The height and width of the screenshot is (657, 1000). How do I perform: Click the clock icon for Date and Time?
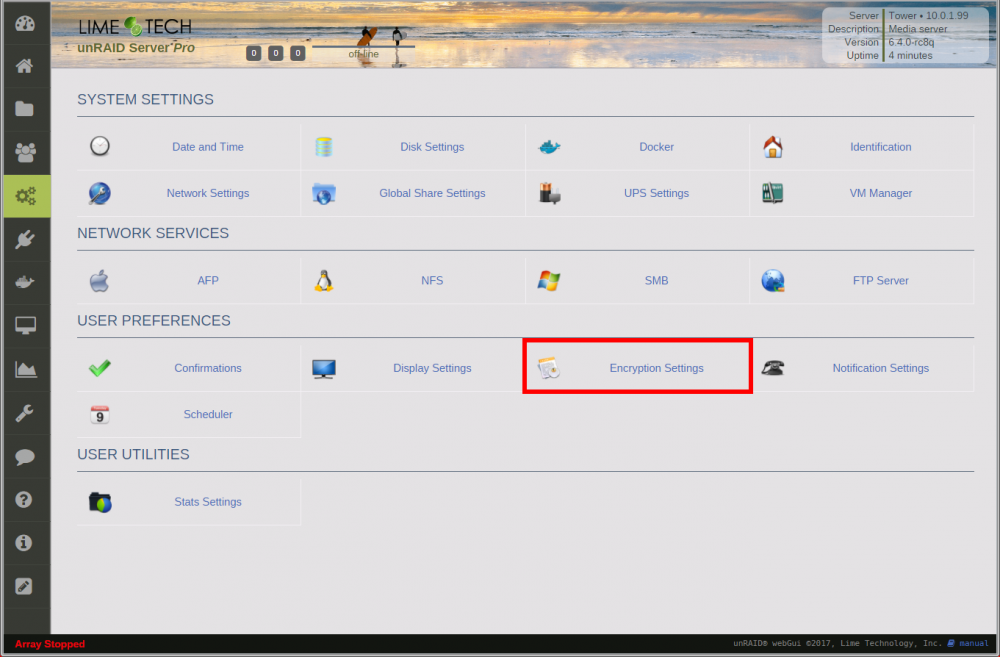tap(99, 146)
